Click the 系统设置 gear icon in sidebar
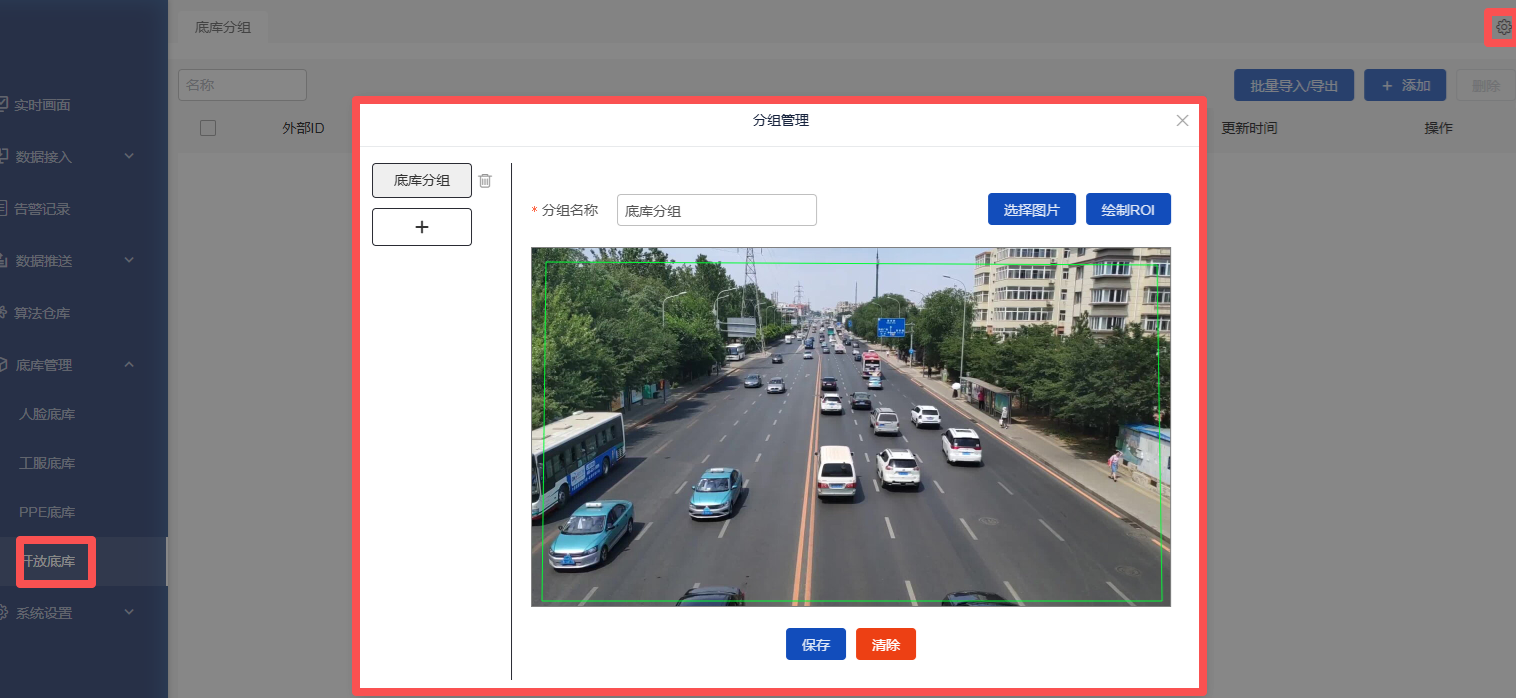 [x=4, y=613]
